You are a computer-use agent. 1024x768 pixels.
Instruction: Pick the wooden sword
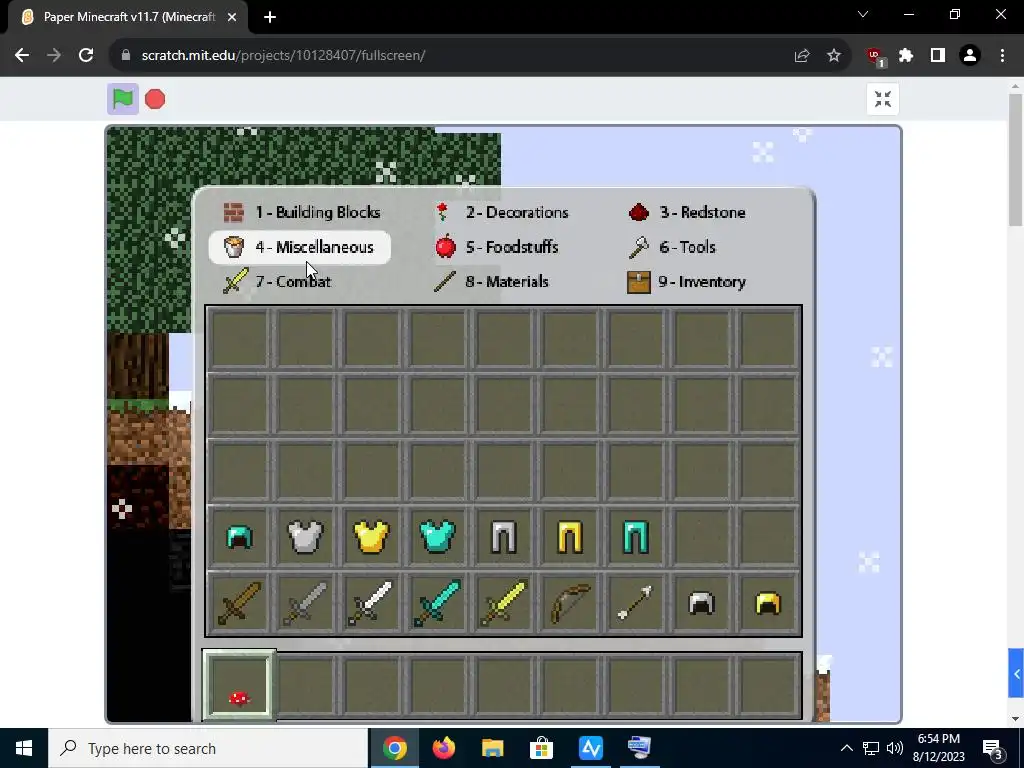239,603
